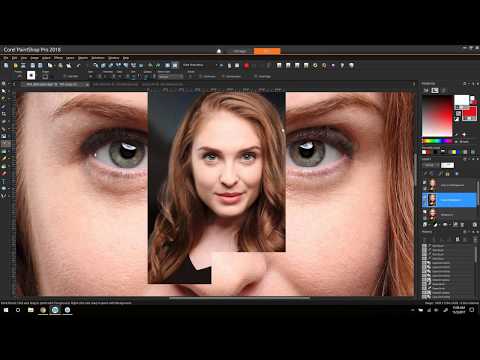Click the rainbow hue bar
Viewport: 480px width, 360px height.
point(437,141)
